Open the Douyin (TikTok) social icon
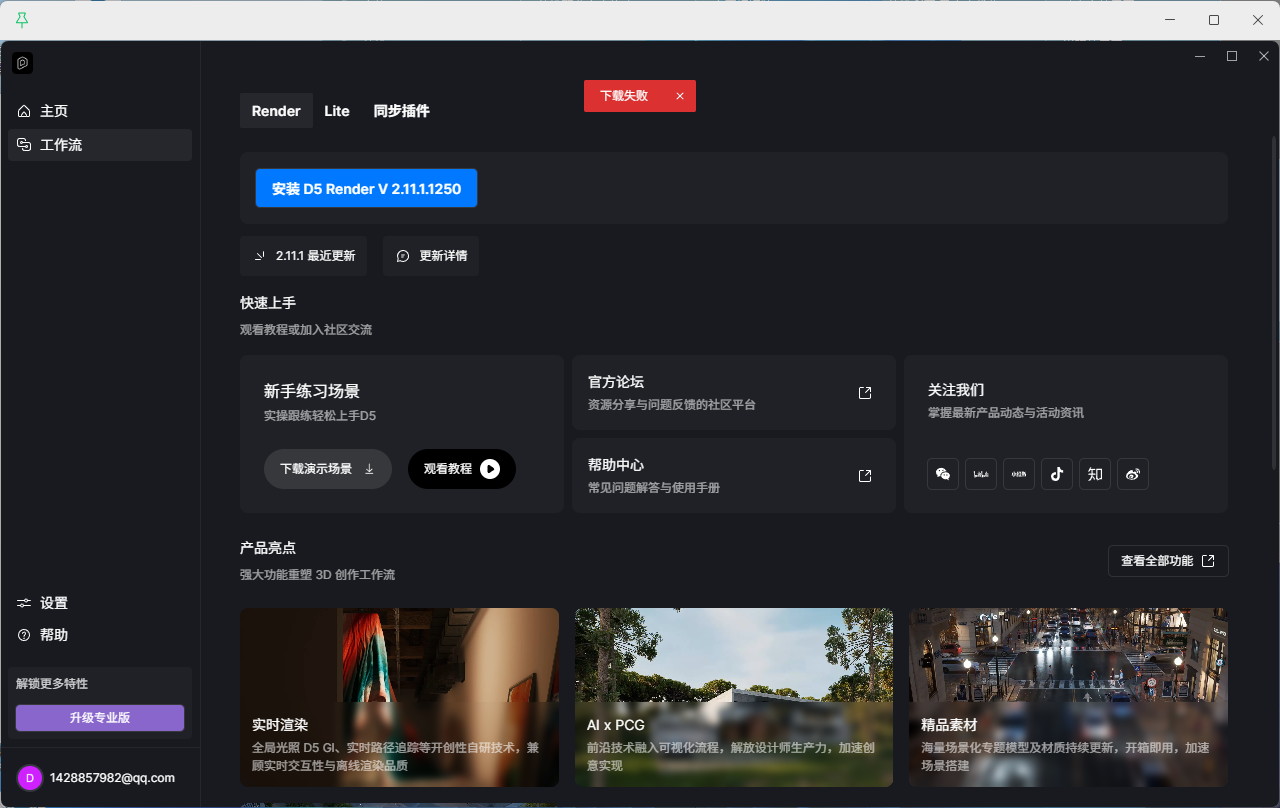This screenshot has width=1280, height=808. coord(1057,474)
